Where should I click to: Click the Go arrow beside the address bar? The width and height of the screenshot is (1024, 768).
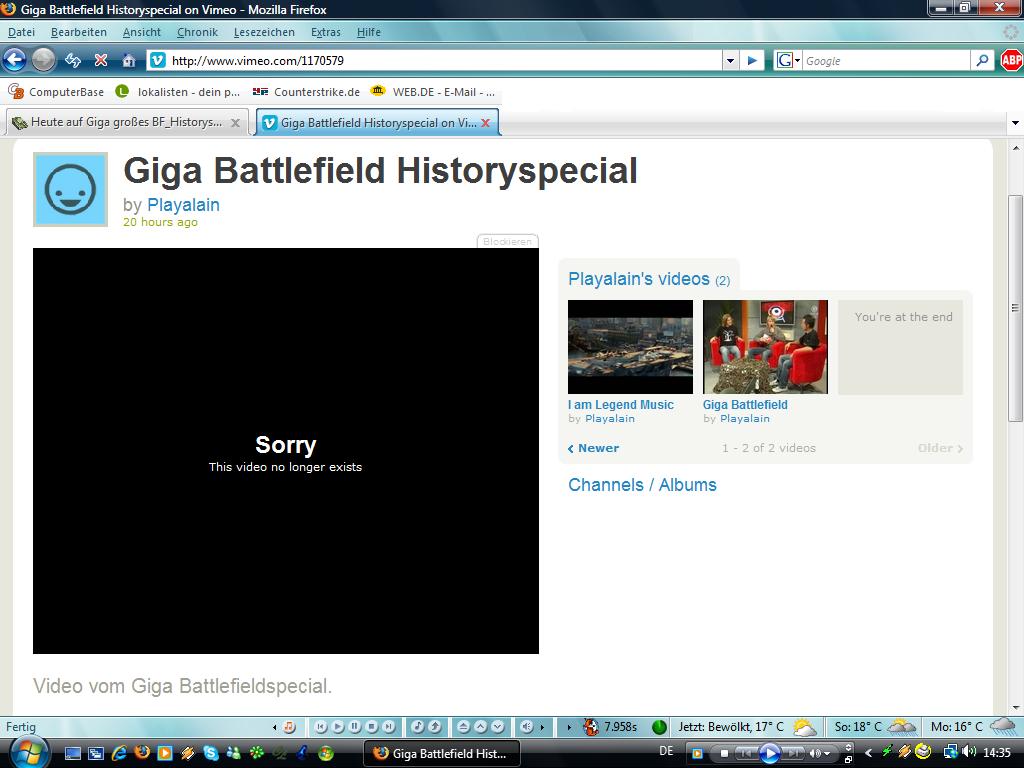point(752,61)
